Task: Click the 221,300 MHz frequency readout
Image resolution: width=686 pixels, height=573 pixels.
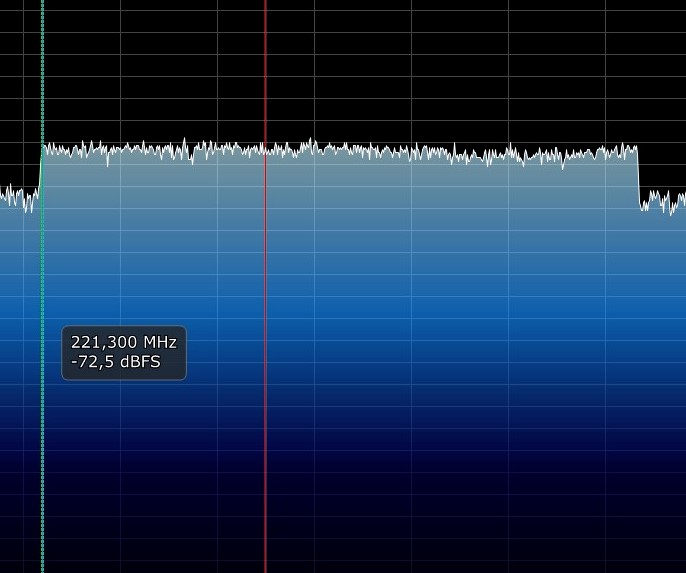Action: click(x=124, y=342)
